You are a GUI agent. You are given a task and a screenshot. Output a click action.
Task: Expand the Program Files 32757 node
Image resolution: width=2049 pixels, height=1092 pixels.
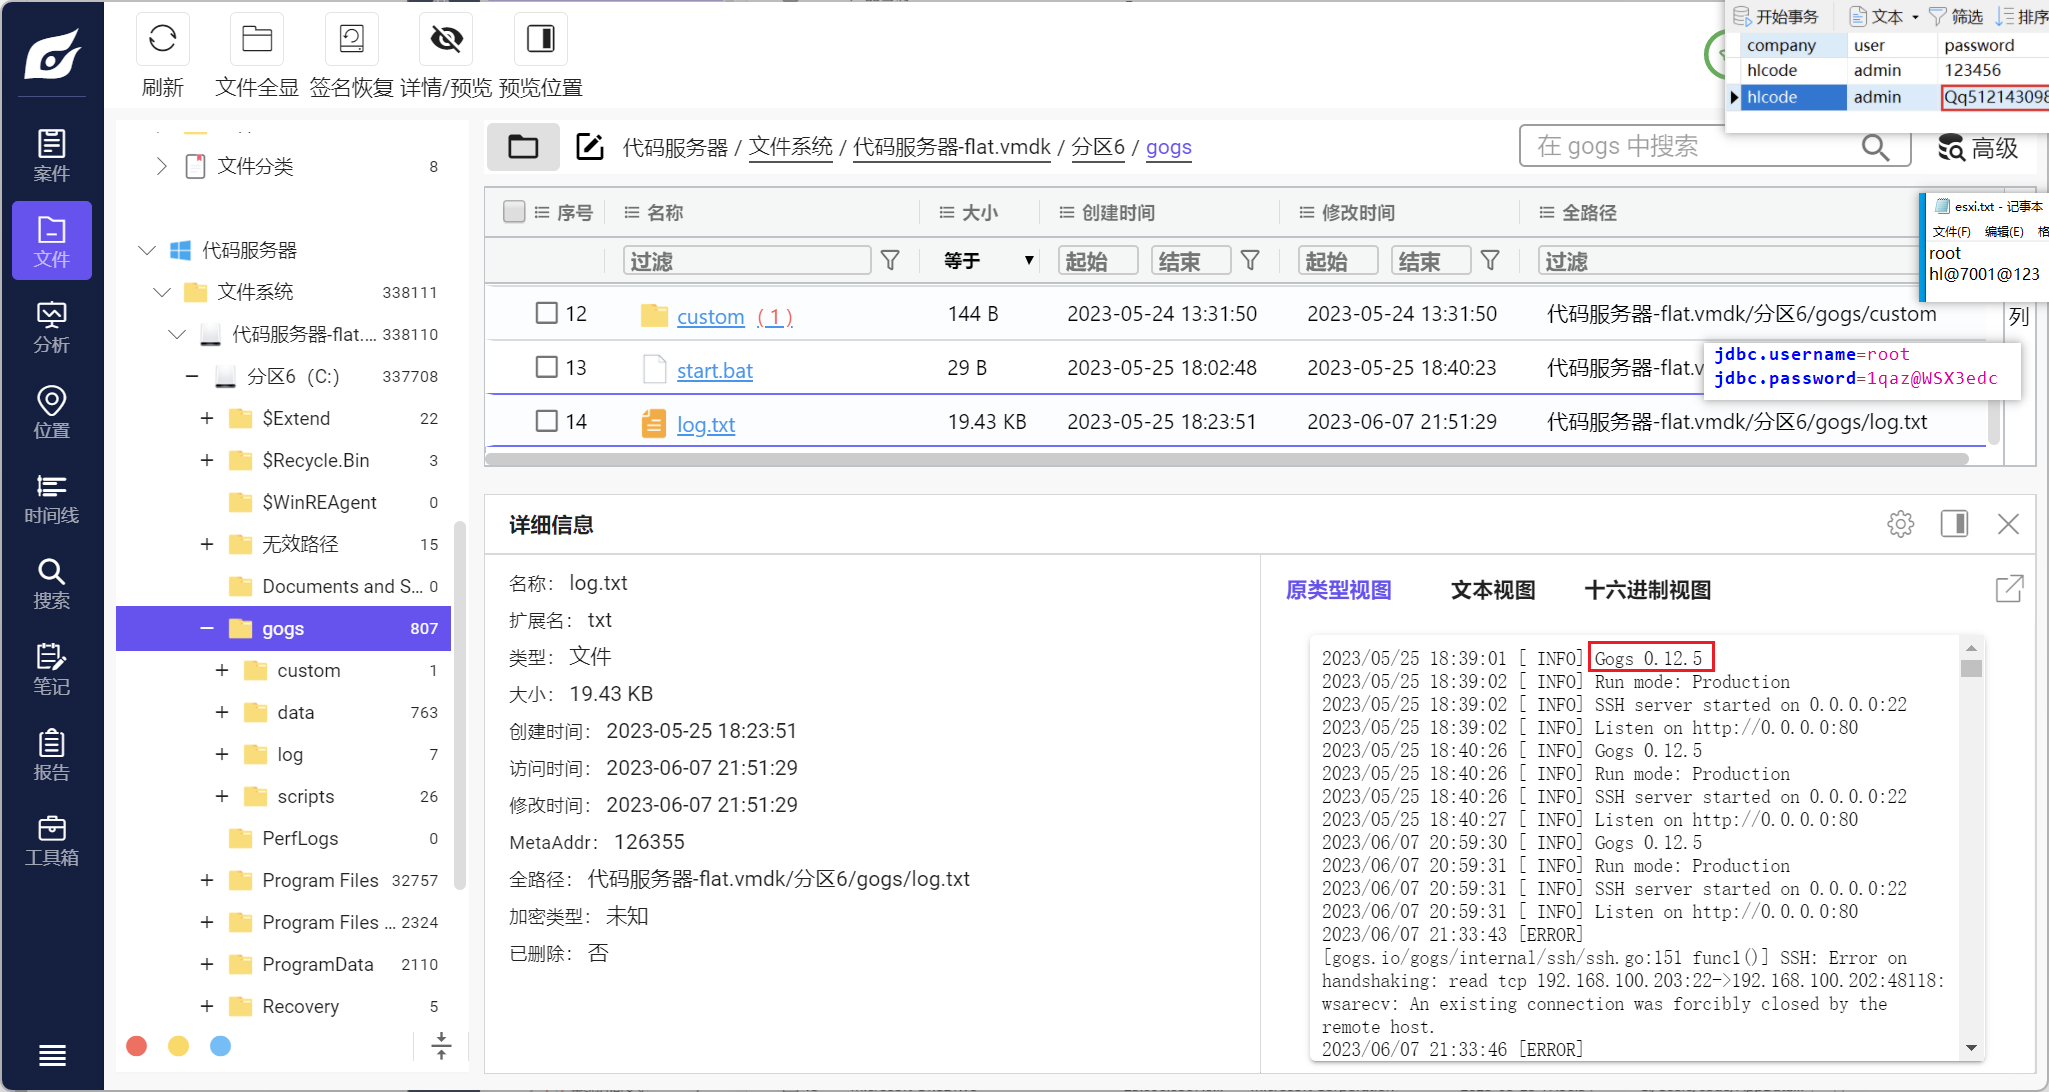click(x=206, y=880)
